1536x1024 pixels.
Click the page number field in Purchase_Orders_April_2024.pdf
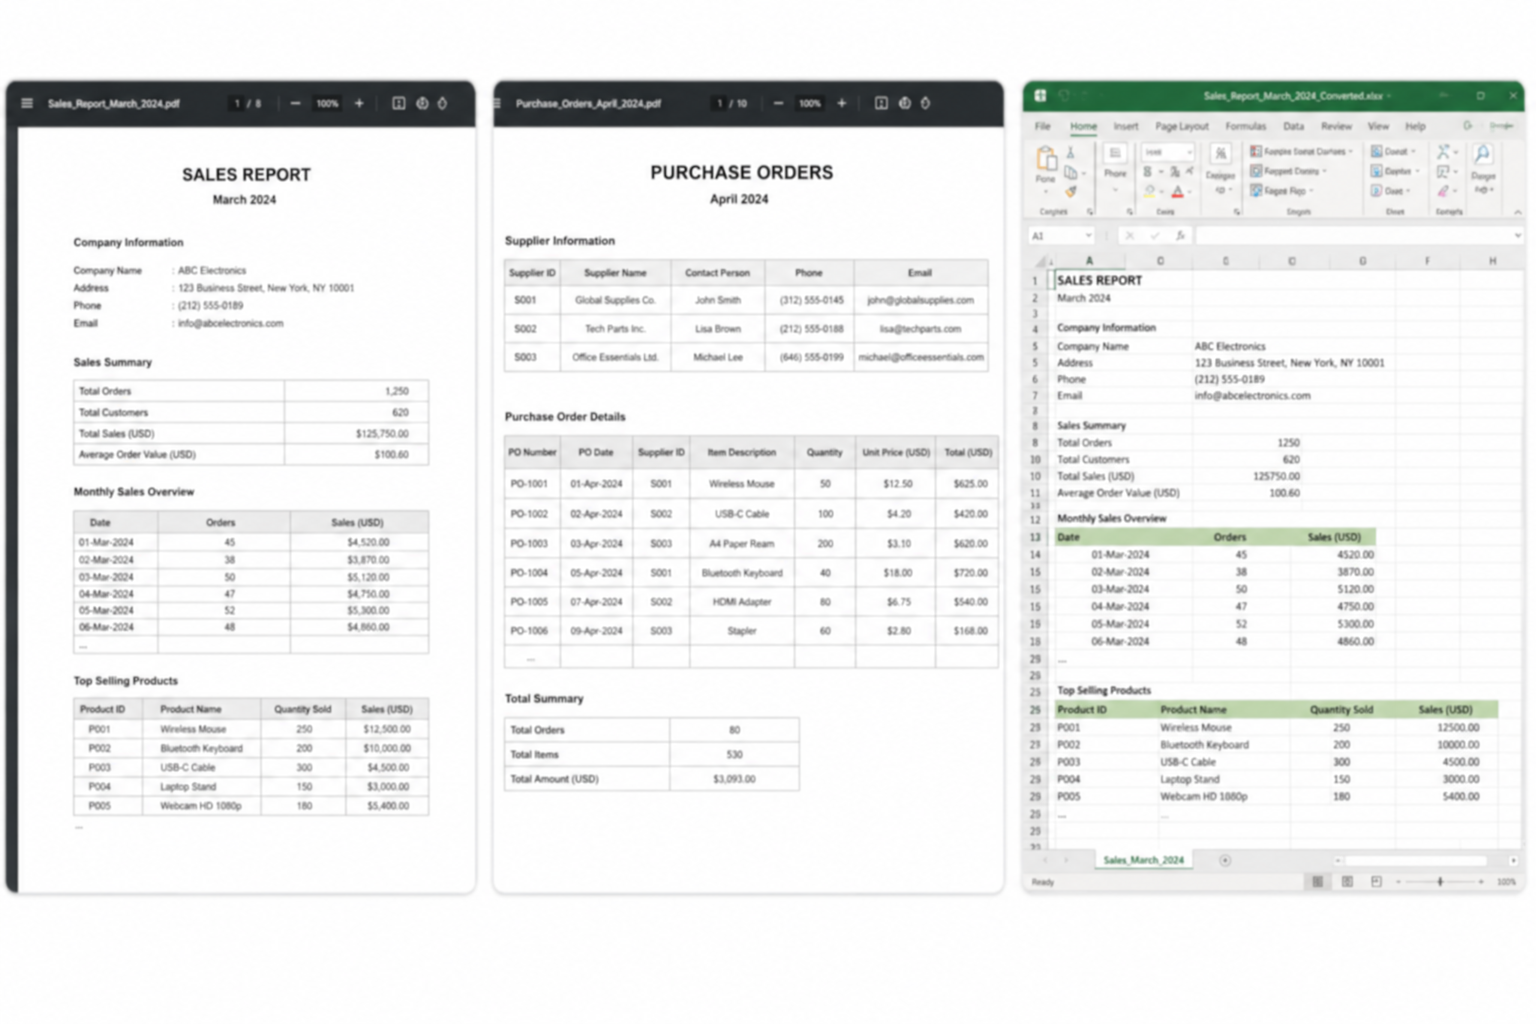click(x=719, y=103)
